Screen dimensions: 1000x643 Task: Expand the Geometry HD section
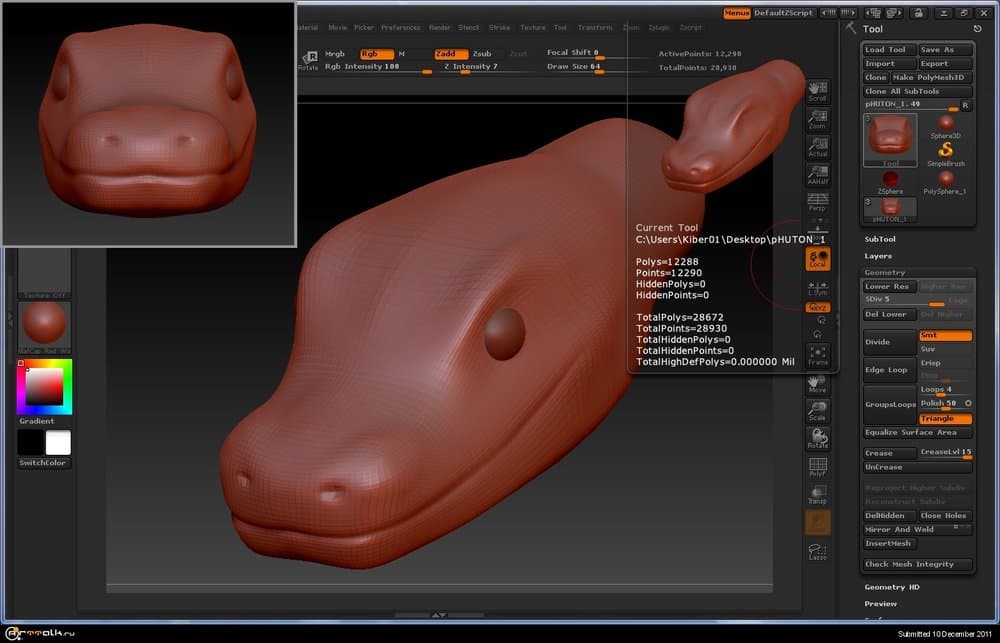click(x=892, y=587)
